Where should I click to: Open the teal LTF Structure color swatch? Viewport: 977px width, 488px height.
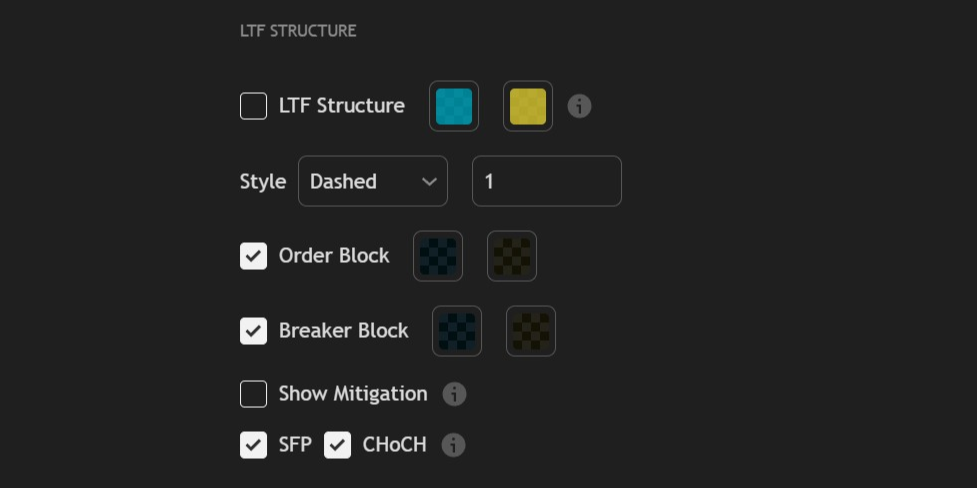click(454, 106)
